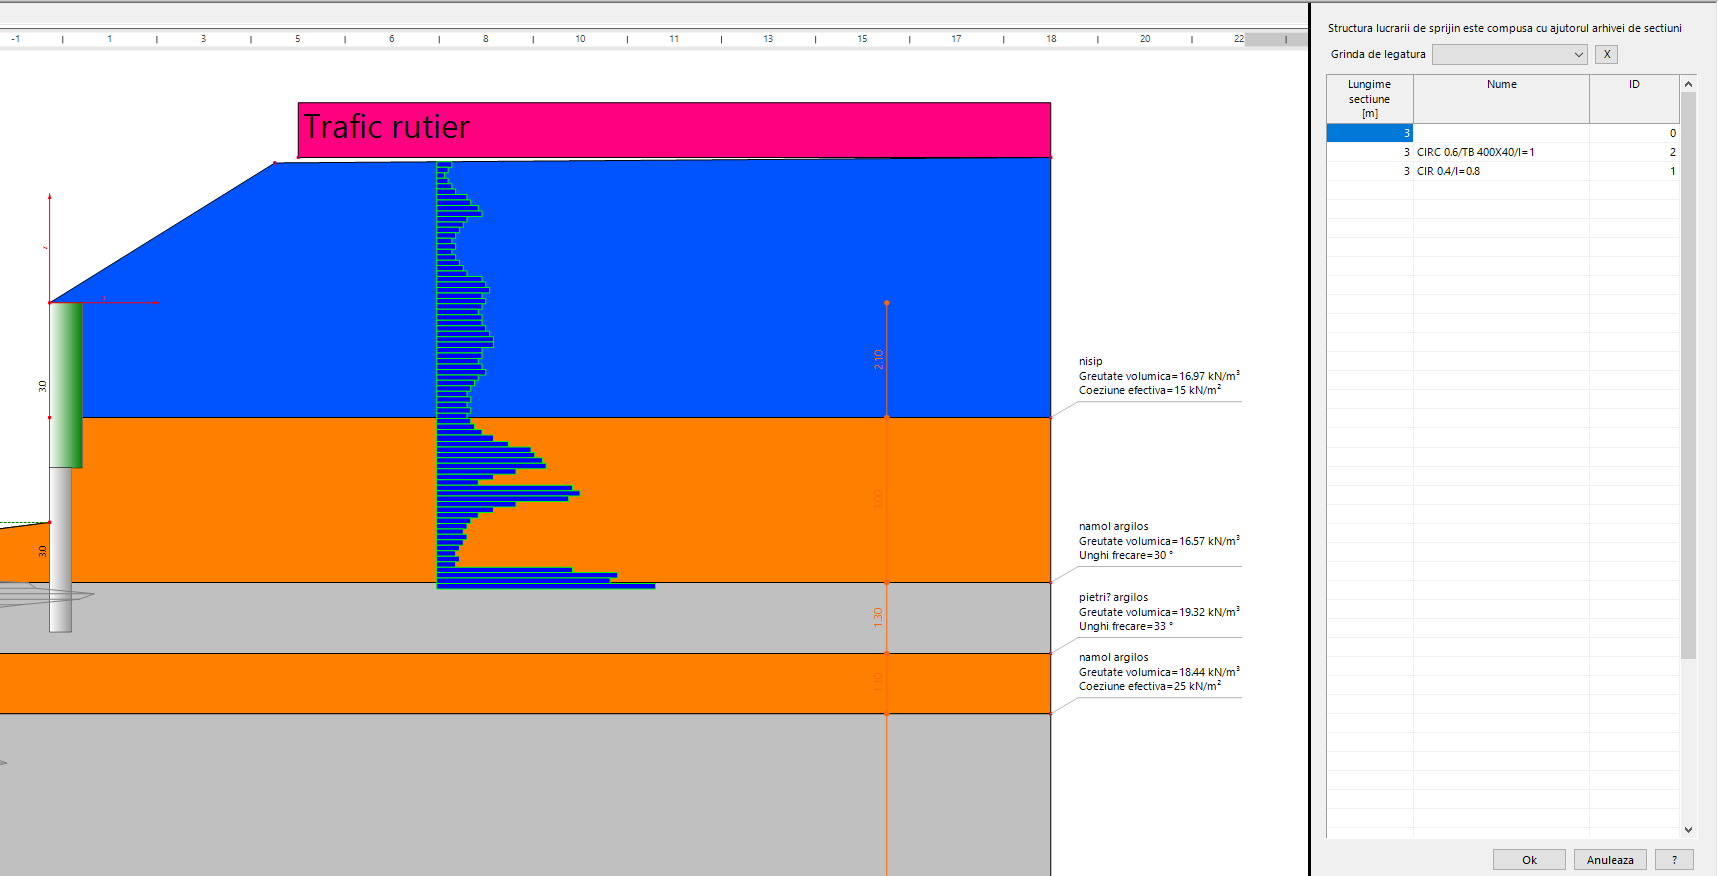Open the Grinda de legatura dropdown
Screen dimensions: 1718x876
(1509, 55)
